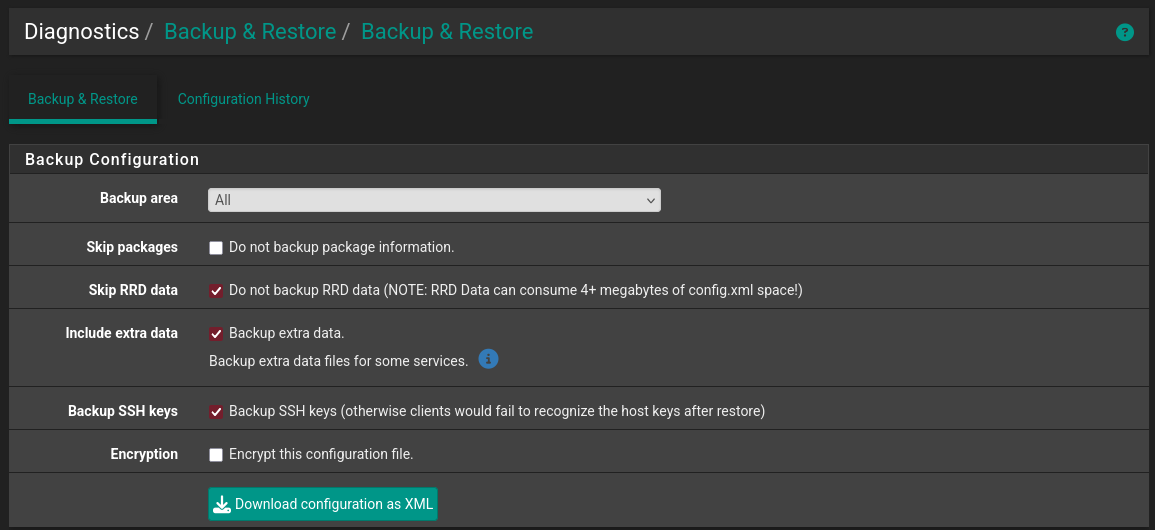The height and width of the screenshot is (530, 1155).
Task: Click the Backup Configuration panel heading
Action: (x=112, y=159)
